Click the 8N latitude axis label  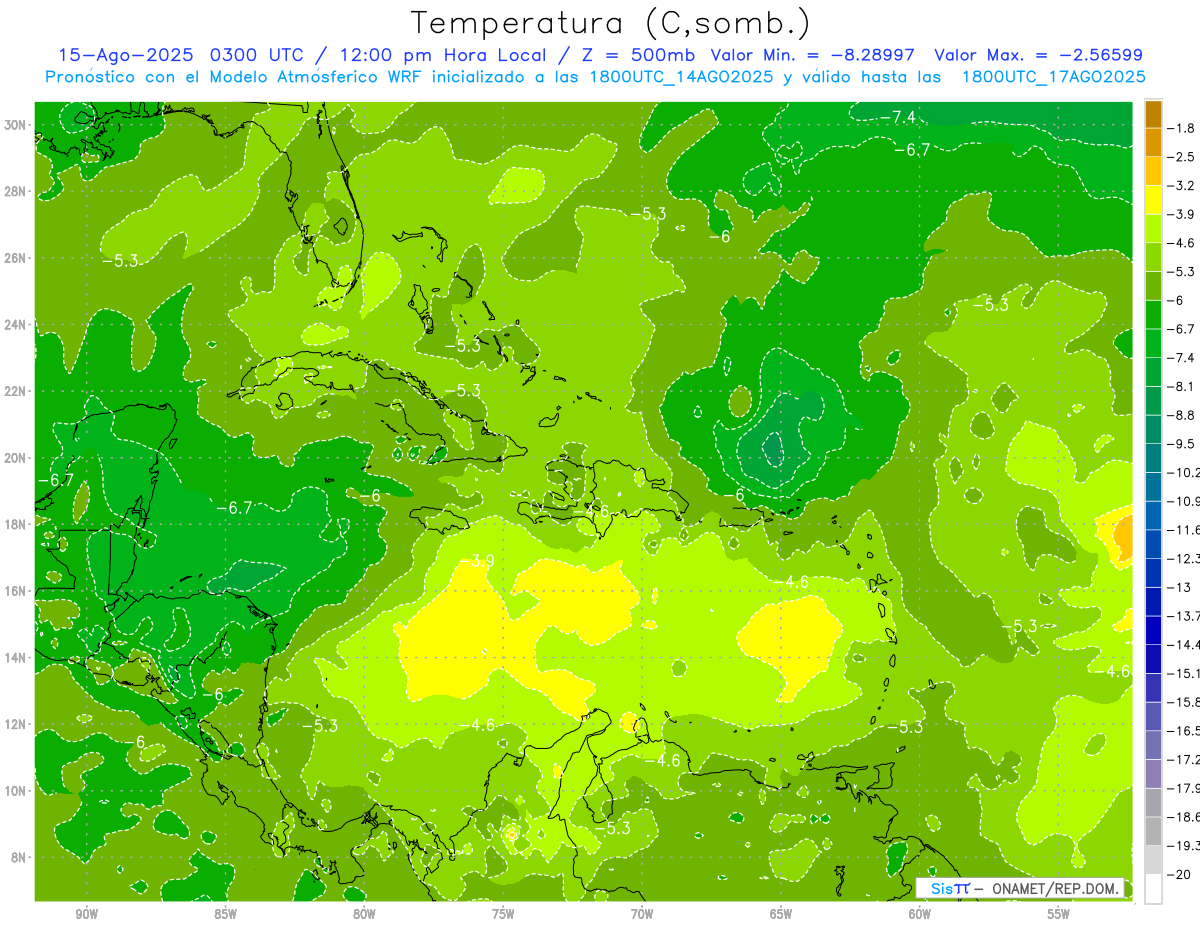click(19, 858)
